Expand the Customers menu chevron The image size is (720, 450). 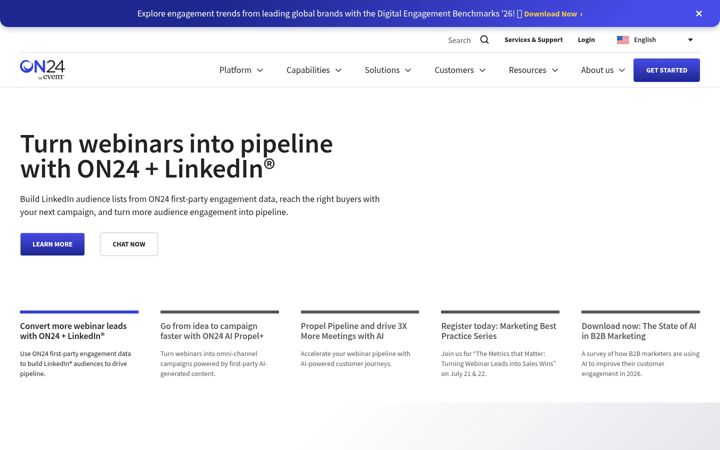(482, 70)
